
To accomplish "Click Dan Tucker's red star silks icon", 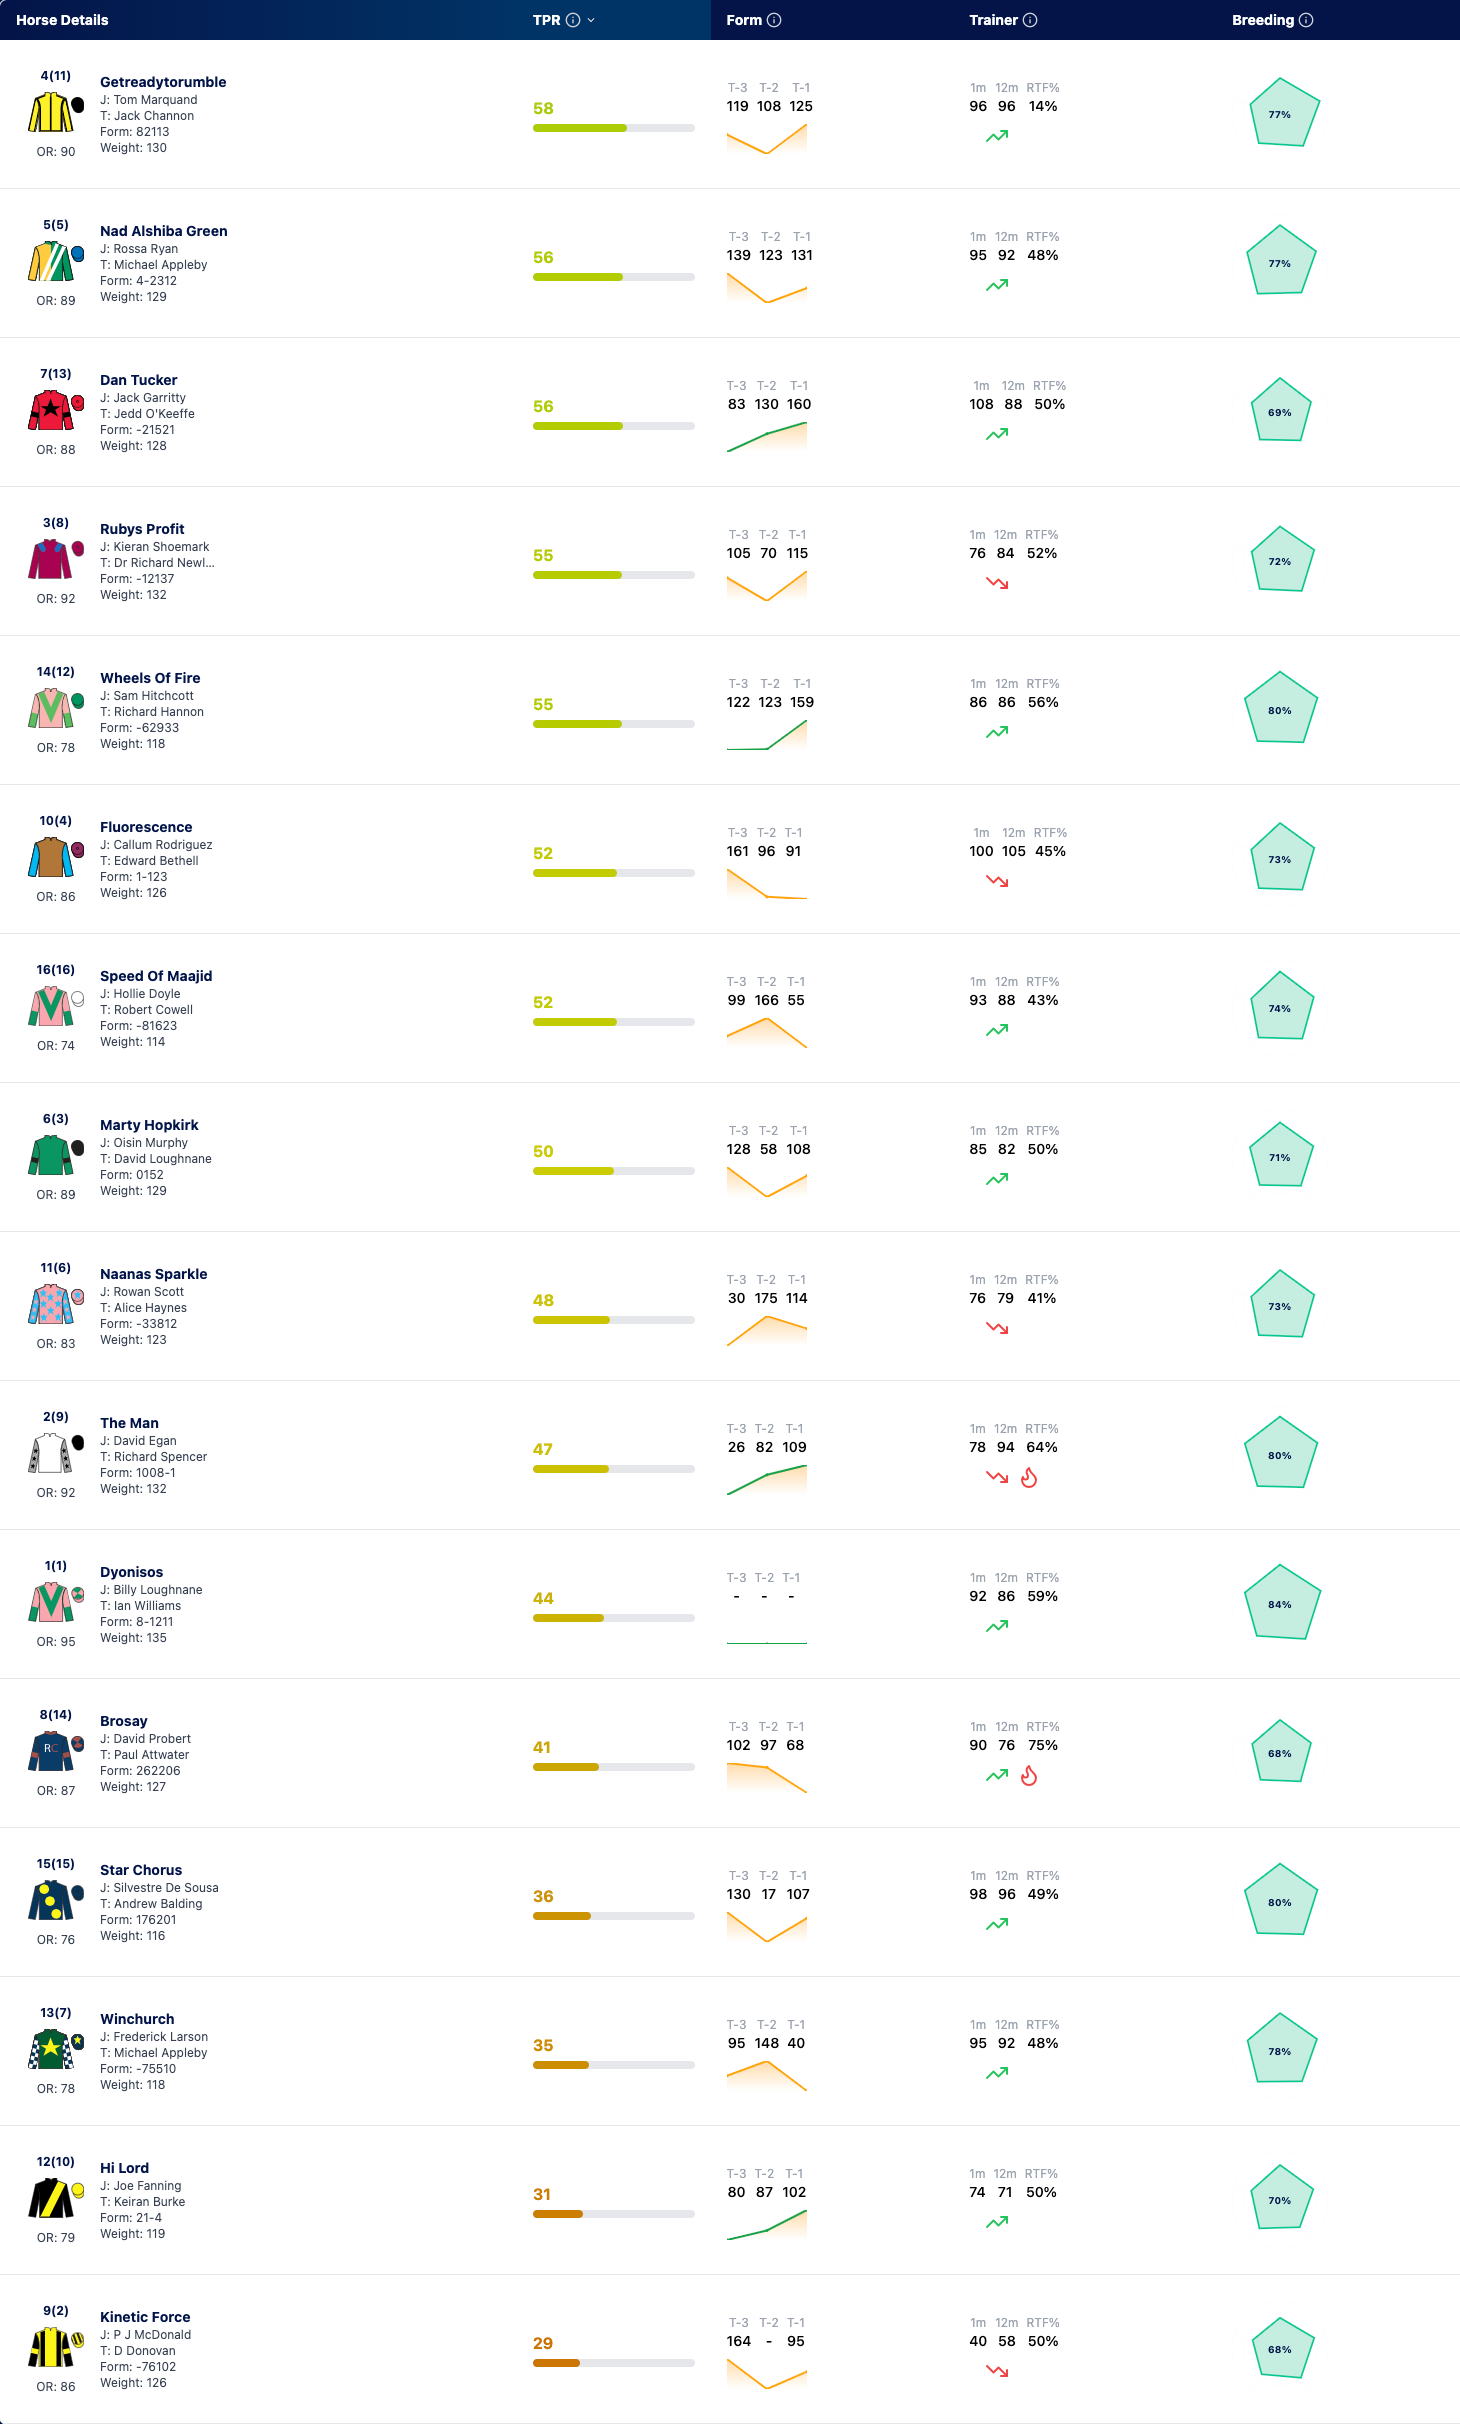I will [x=50, y=410].
